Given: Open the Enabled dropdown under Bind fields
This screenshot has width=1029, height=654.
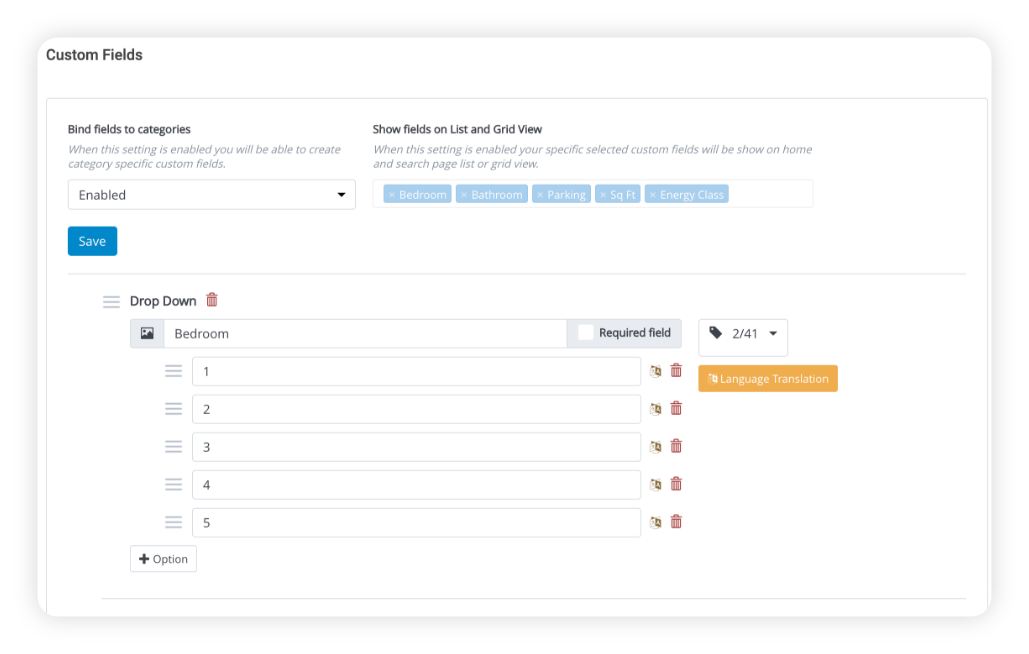Looking at the screenshot, I should click(x=211, y=194).
